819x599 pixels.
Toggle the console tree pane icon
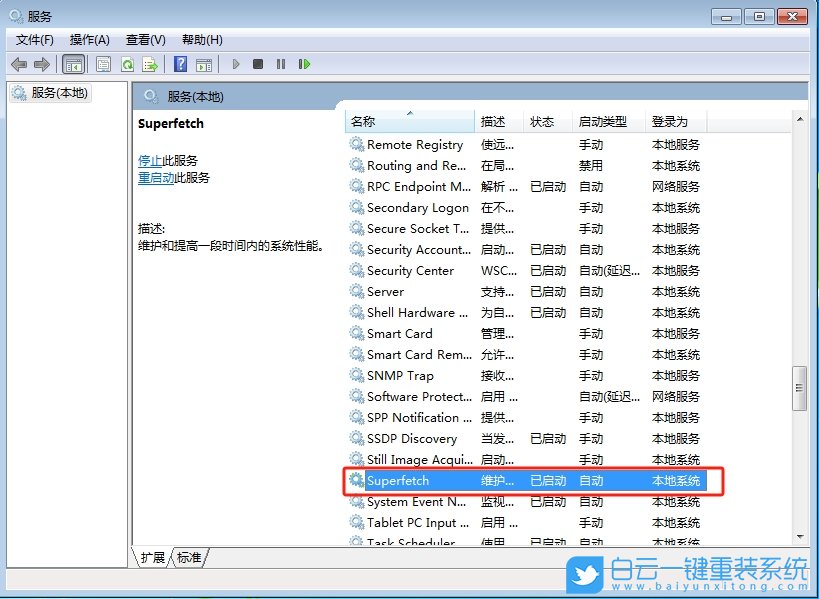tap(73, 64)
